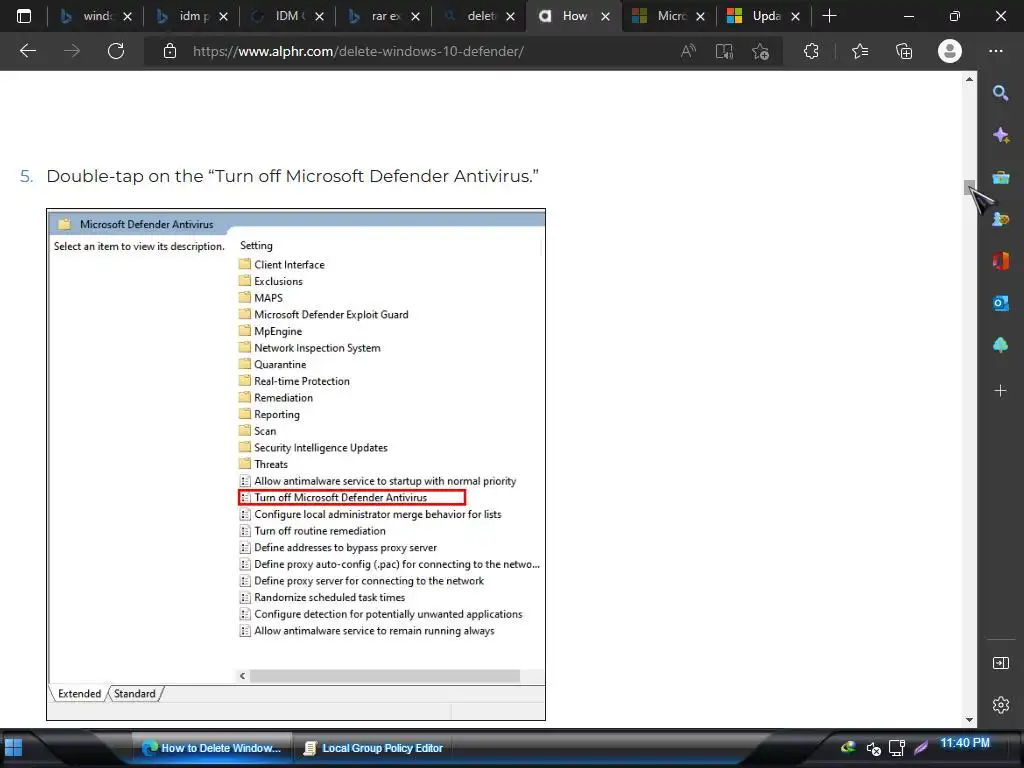Close the "idm p" tab
Image resolution: width=1024 pixels, height=768 pixels.
[223, 16]
